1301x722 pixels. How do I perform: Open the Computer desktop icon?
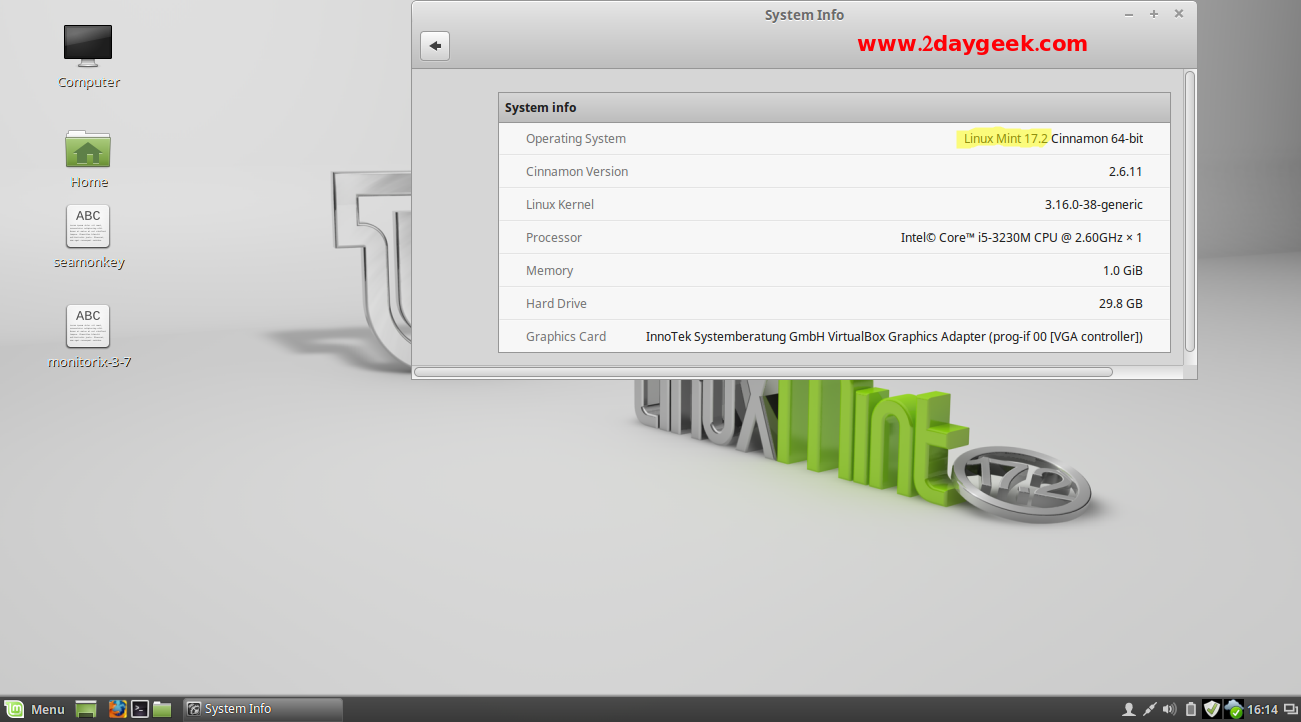[x=88, y=46]
